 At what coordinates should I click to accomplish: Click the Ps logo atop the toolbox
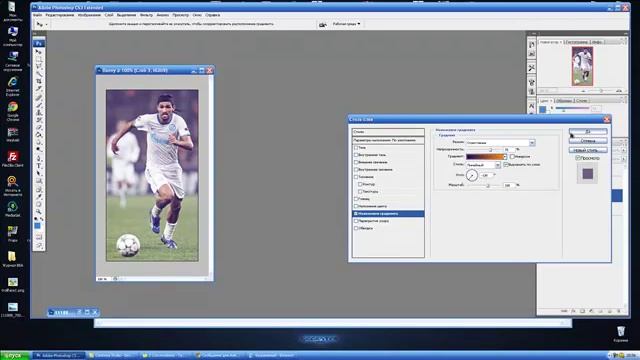(39, 43)
